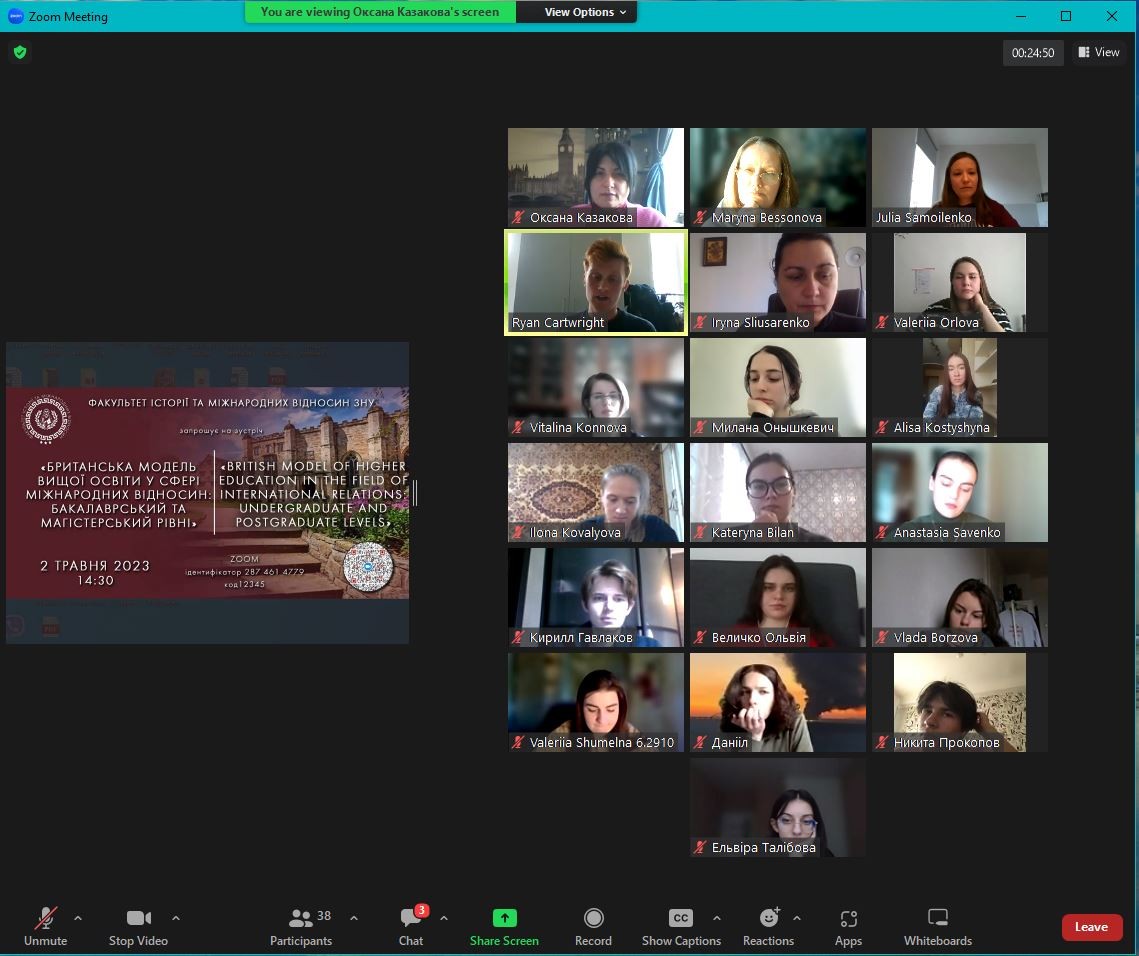Expand video options arrow beside Stop Video
This screenshot has width=1139, height=956.
coord(176,917)
